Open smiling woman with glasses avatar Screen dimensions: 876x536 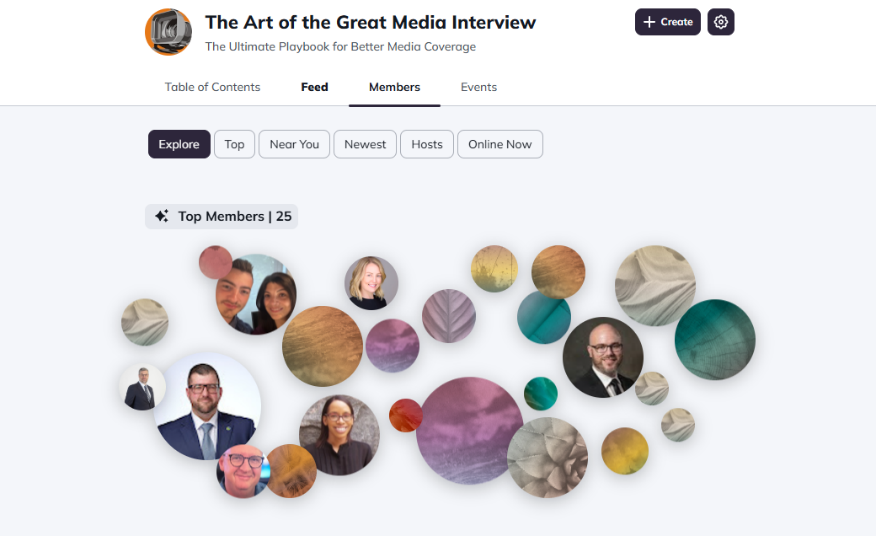pos(339,435)
